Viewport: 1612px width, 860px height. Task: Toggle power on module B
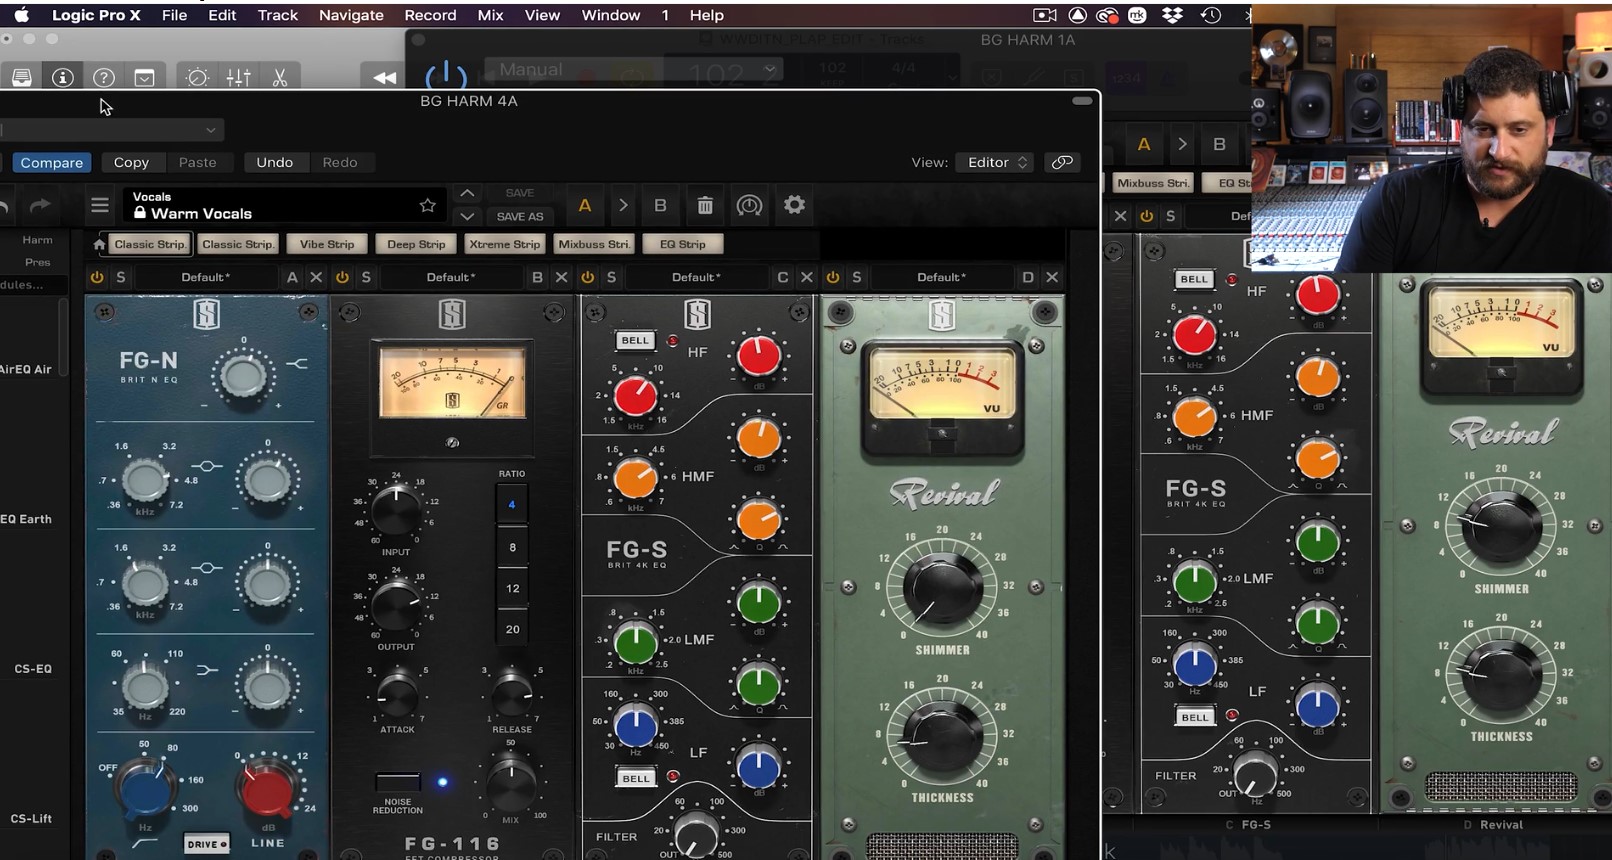(x=342, y=277)
